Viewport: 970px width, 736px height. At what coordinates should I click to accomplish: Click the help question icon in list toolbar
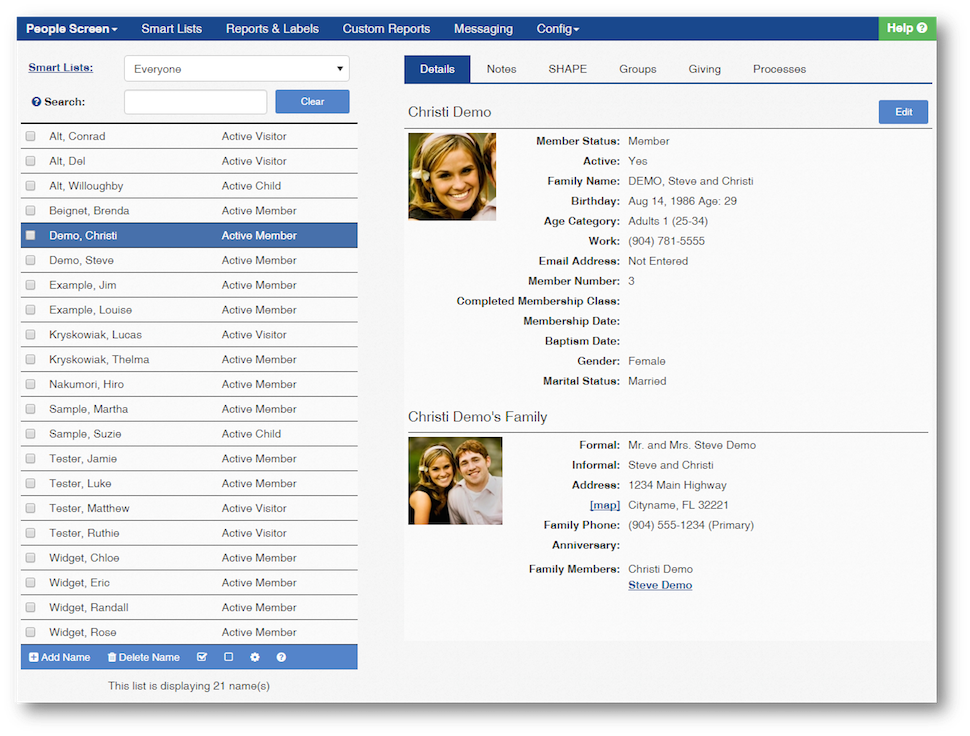coord(281,657)
